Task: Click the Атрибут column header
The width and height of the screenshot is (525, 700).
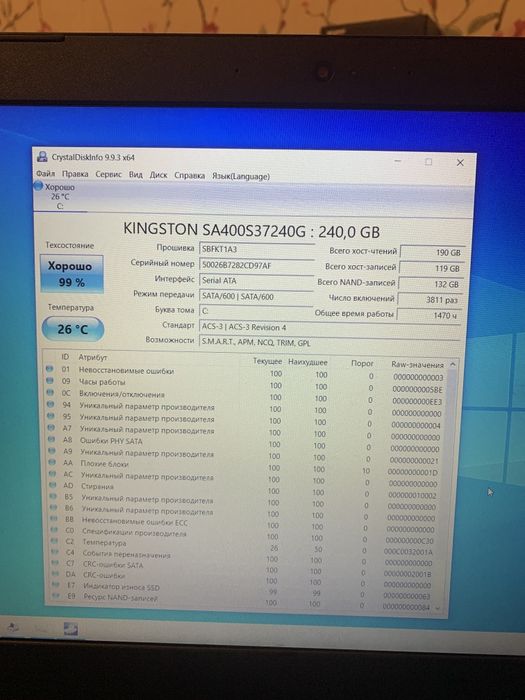Action: (93, 357)
